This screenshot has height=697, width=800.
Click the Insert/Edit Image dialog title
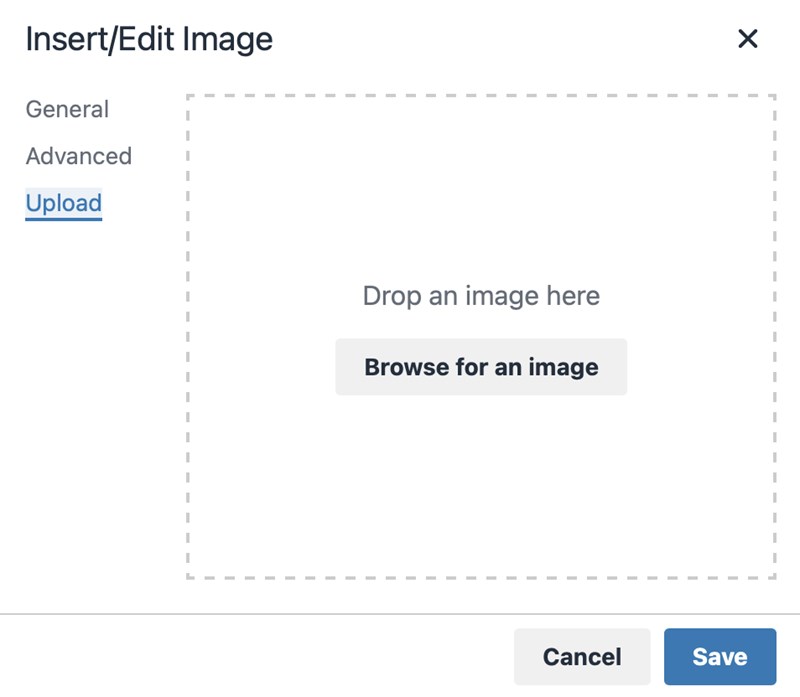click(x=149, y=39)
